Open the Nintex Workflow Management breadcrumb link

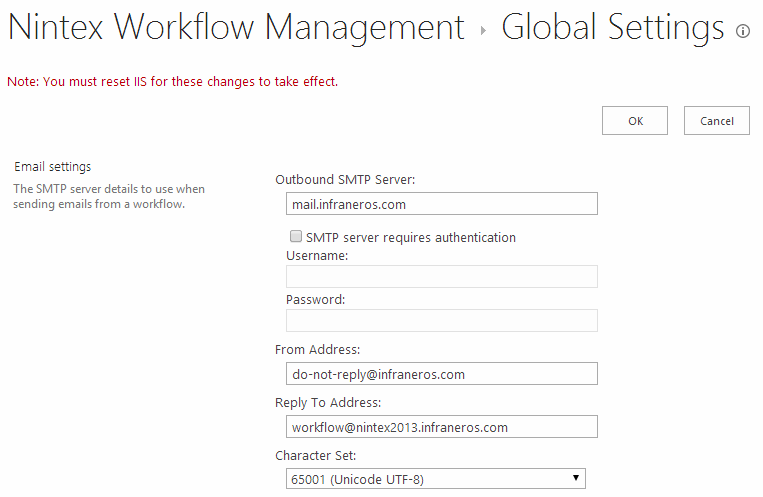[236, 27]
